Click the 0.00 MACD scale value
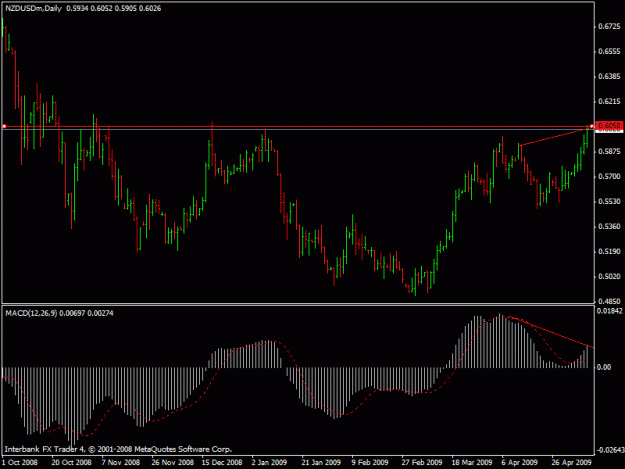The image size is (625, 469). [x=604, y=367]
